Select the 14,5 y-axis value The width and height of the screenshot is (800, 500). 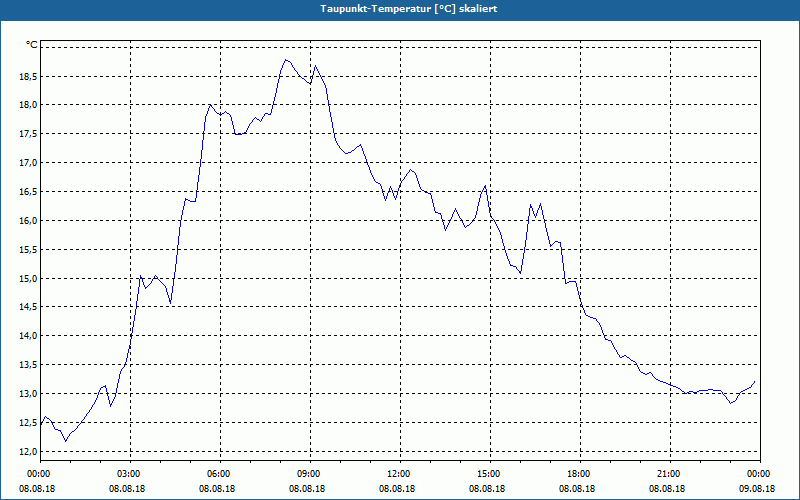coord(27,307)
